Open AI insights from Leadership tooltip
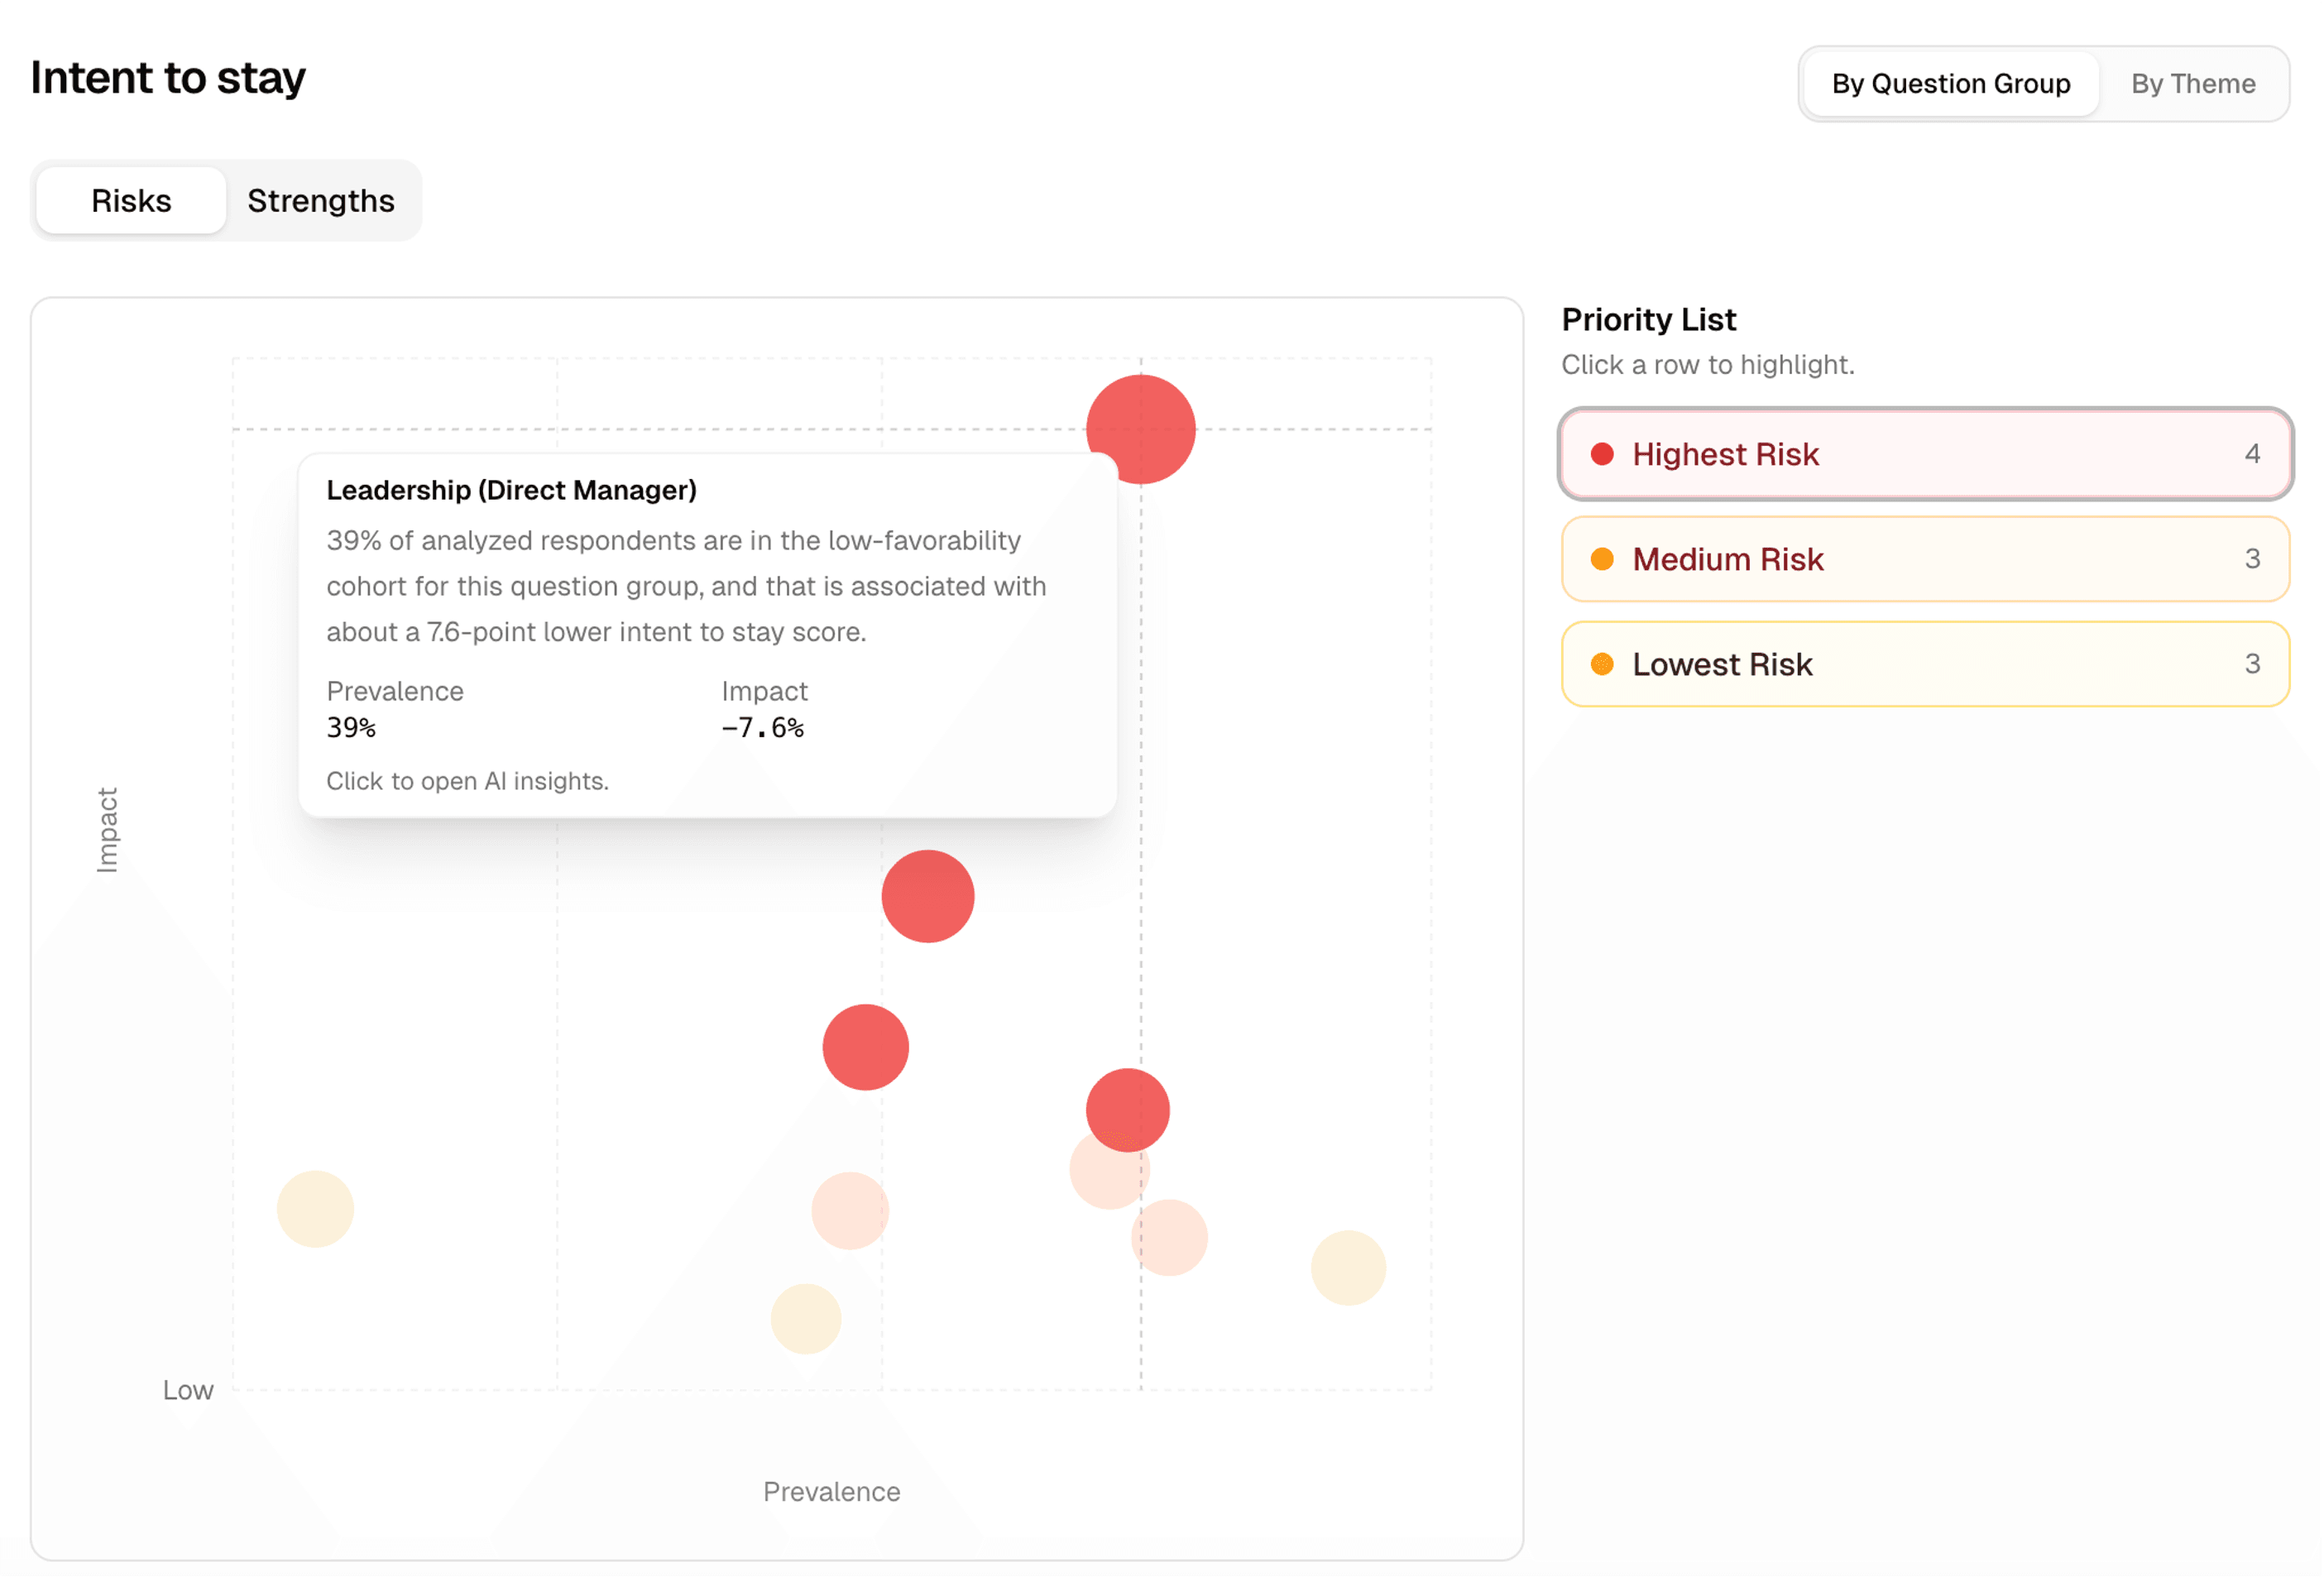The width and height of the screenshot is (2324, 1577). tap(467, 781)
